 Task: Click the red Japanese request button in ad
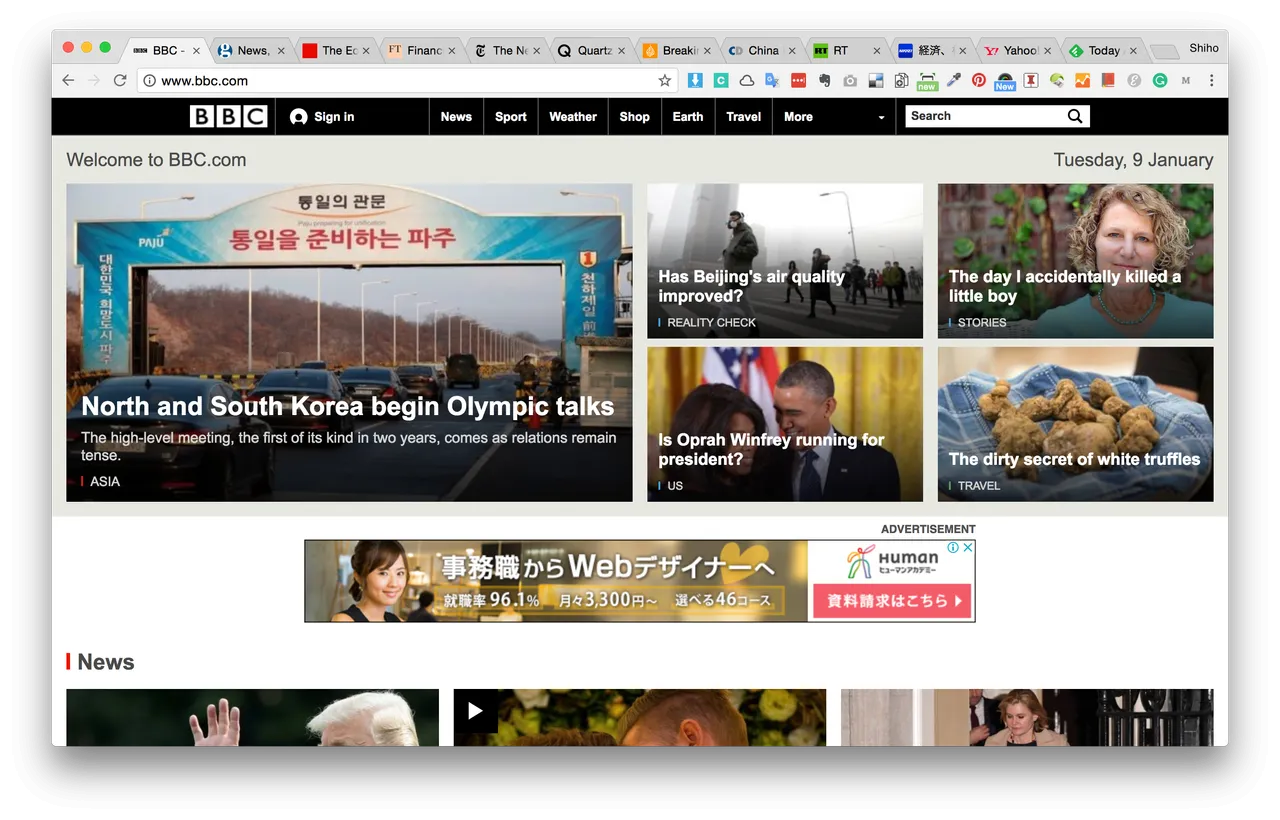click(891, 601)
